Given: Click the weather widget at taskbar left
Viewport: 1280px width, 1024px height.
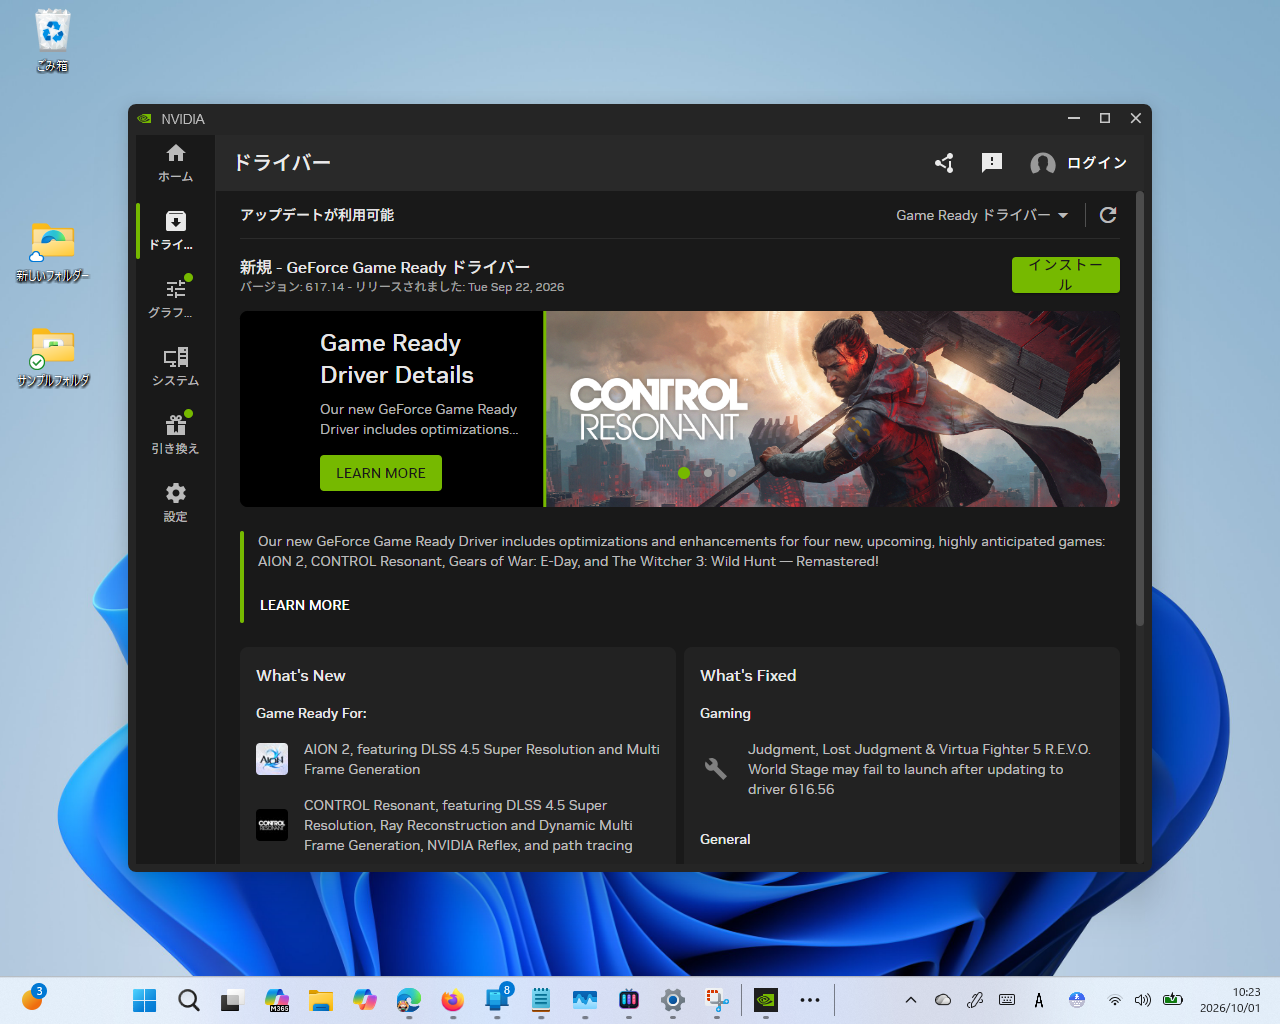Looking at the screenshot, I should pos(33,998).
